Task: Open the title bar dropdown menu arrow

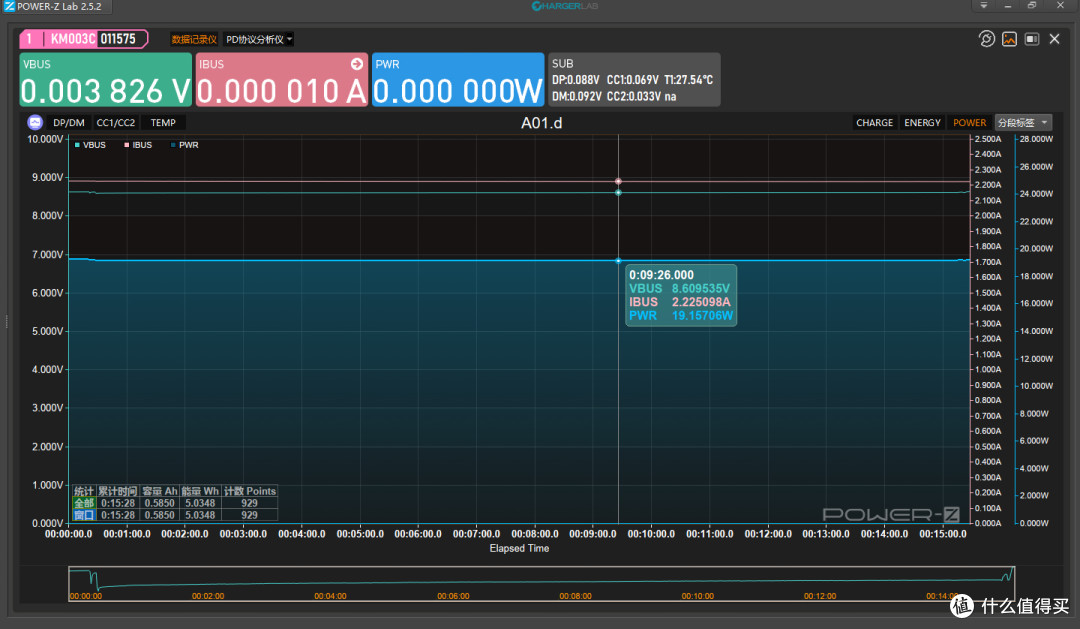Action: [984, 6]
